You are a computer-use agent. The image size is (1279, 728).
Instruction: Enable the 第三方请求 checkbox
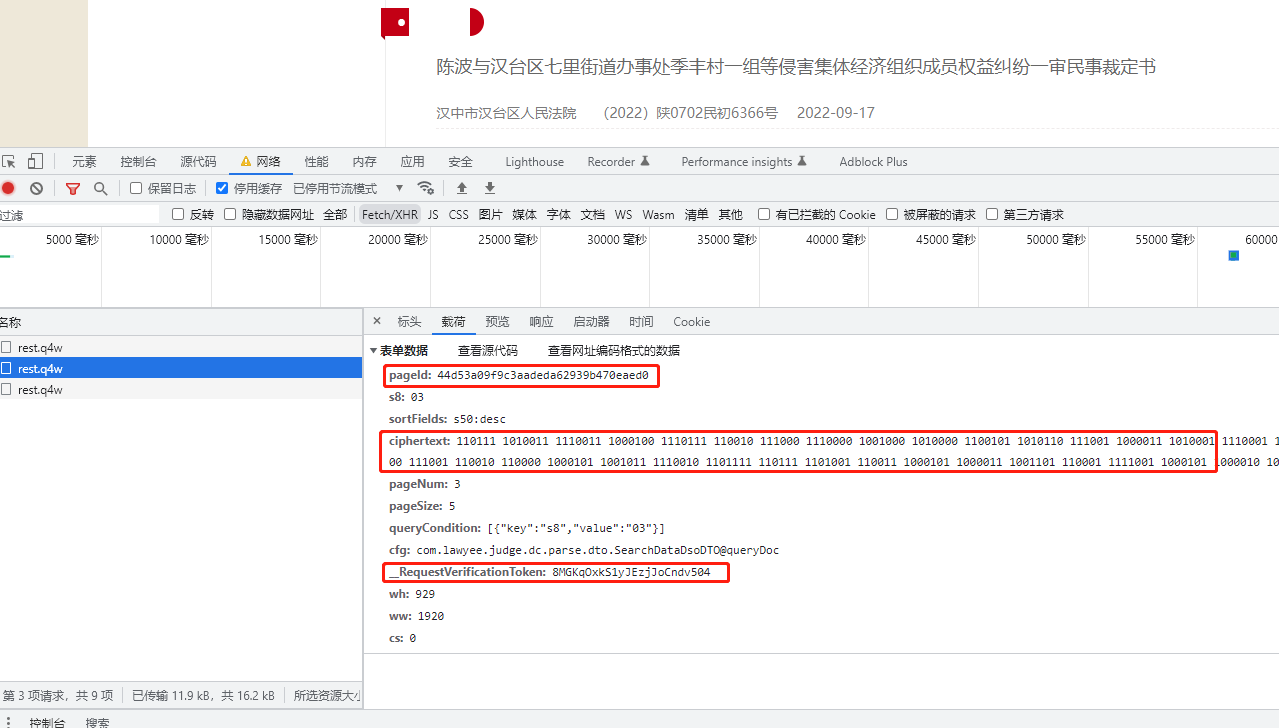(x=992, y=214)
